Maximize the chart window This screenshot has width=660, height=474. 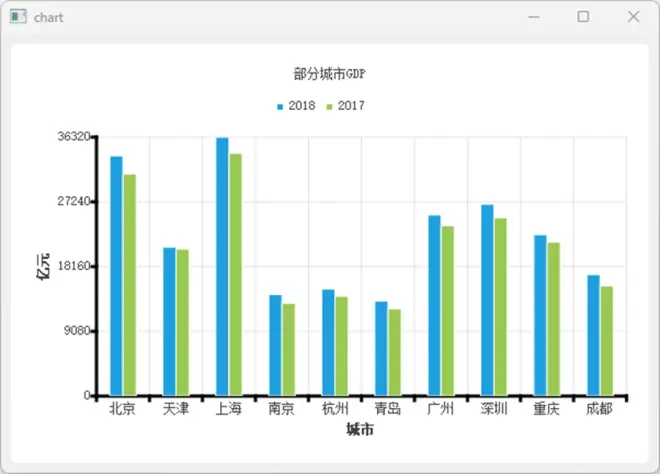[583, 17]
